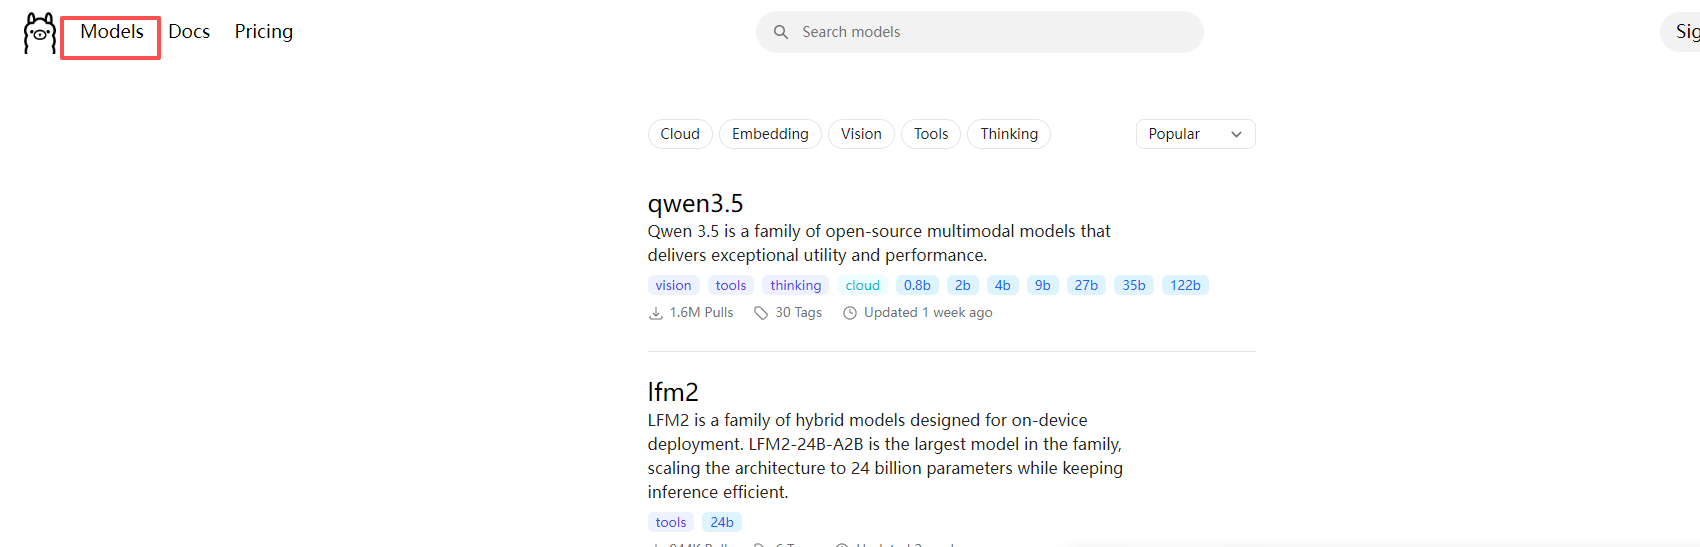Toggle the Thinking filter chip
Screen dimensions: 1700x547
[x=1009, y=134]
